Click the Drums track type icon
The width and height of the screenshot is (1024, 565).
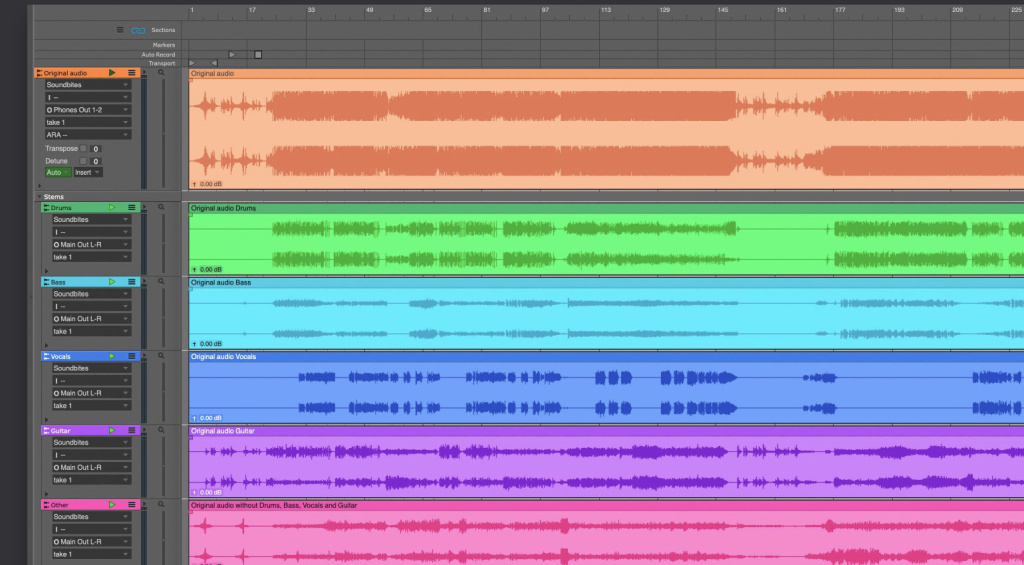coord(46,208)
